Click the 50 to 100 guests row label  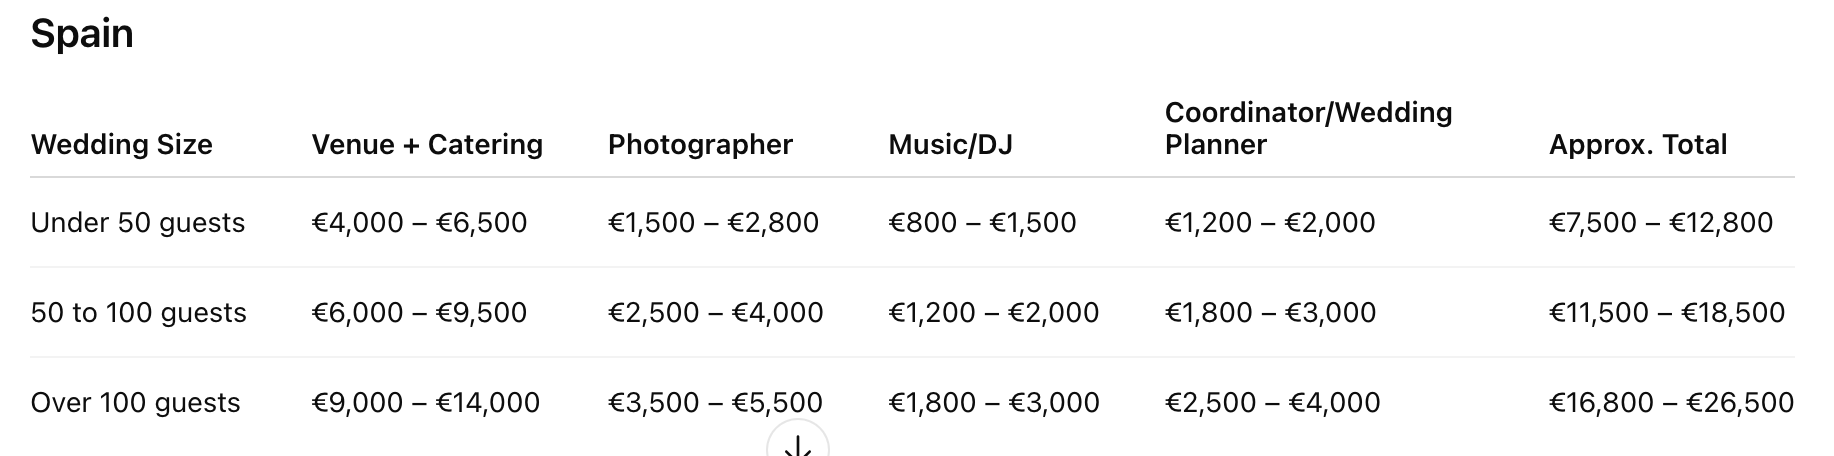click(139, 313)
